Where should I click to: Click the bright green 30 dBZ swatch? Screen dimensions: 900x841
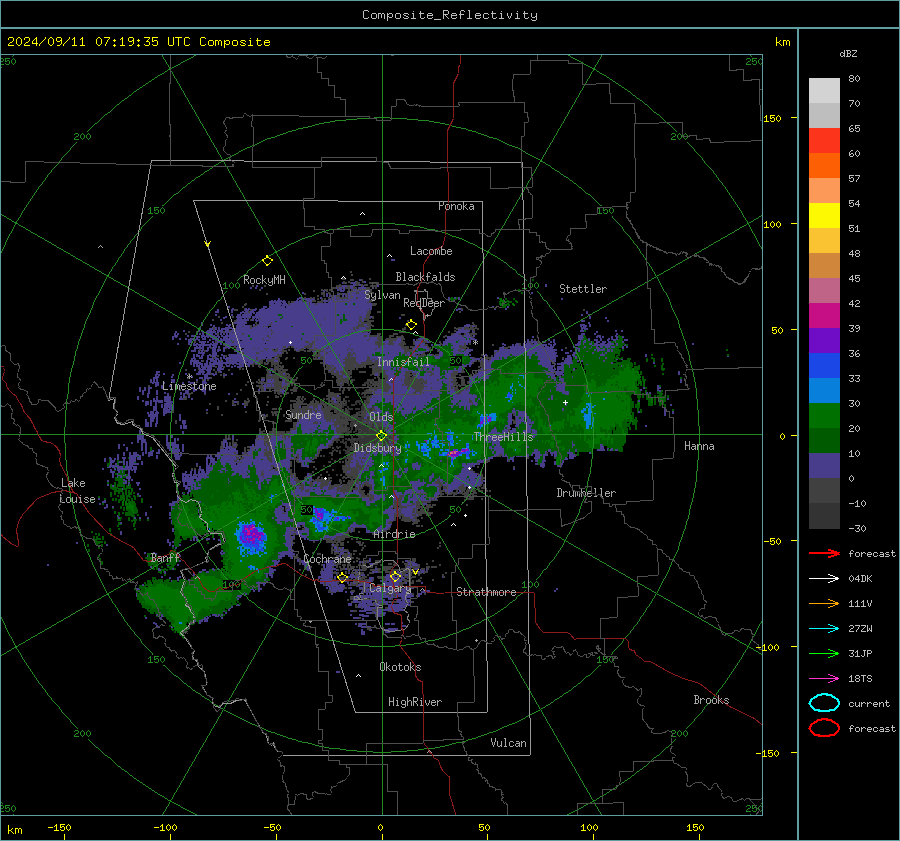tap(824, 416)
